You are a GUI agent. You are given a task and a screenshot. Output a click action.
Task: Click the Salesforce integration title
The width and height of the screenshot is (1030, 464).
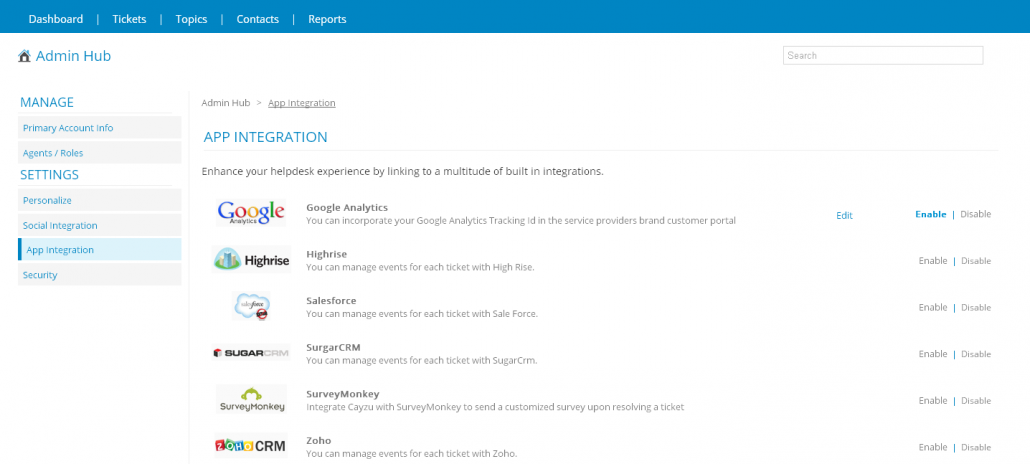(x=331, y=300)
